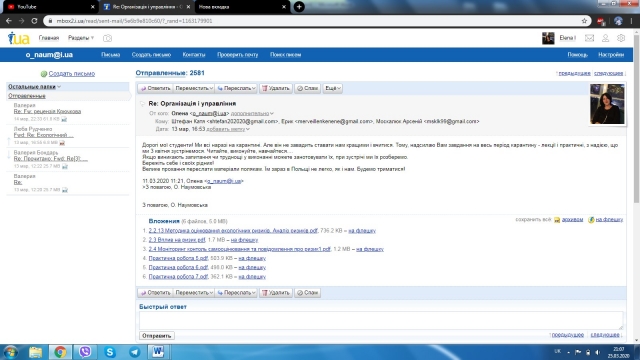Screen dimensions: 640x360
Task: Click Проверить почту in the blue bar
Action: (238, 55)
